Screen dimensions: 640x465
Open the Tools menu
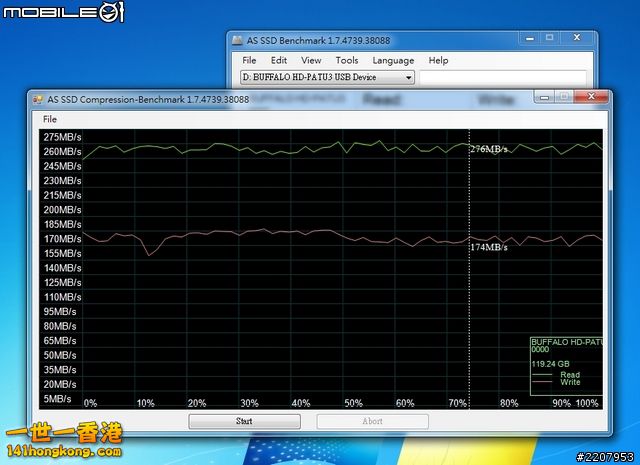click(347, 60)
